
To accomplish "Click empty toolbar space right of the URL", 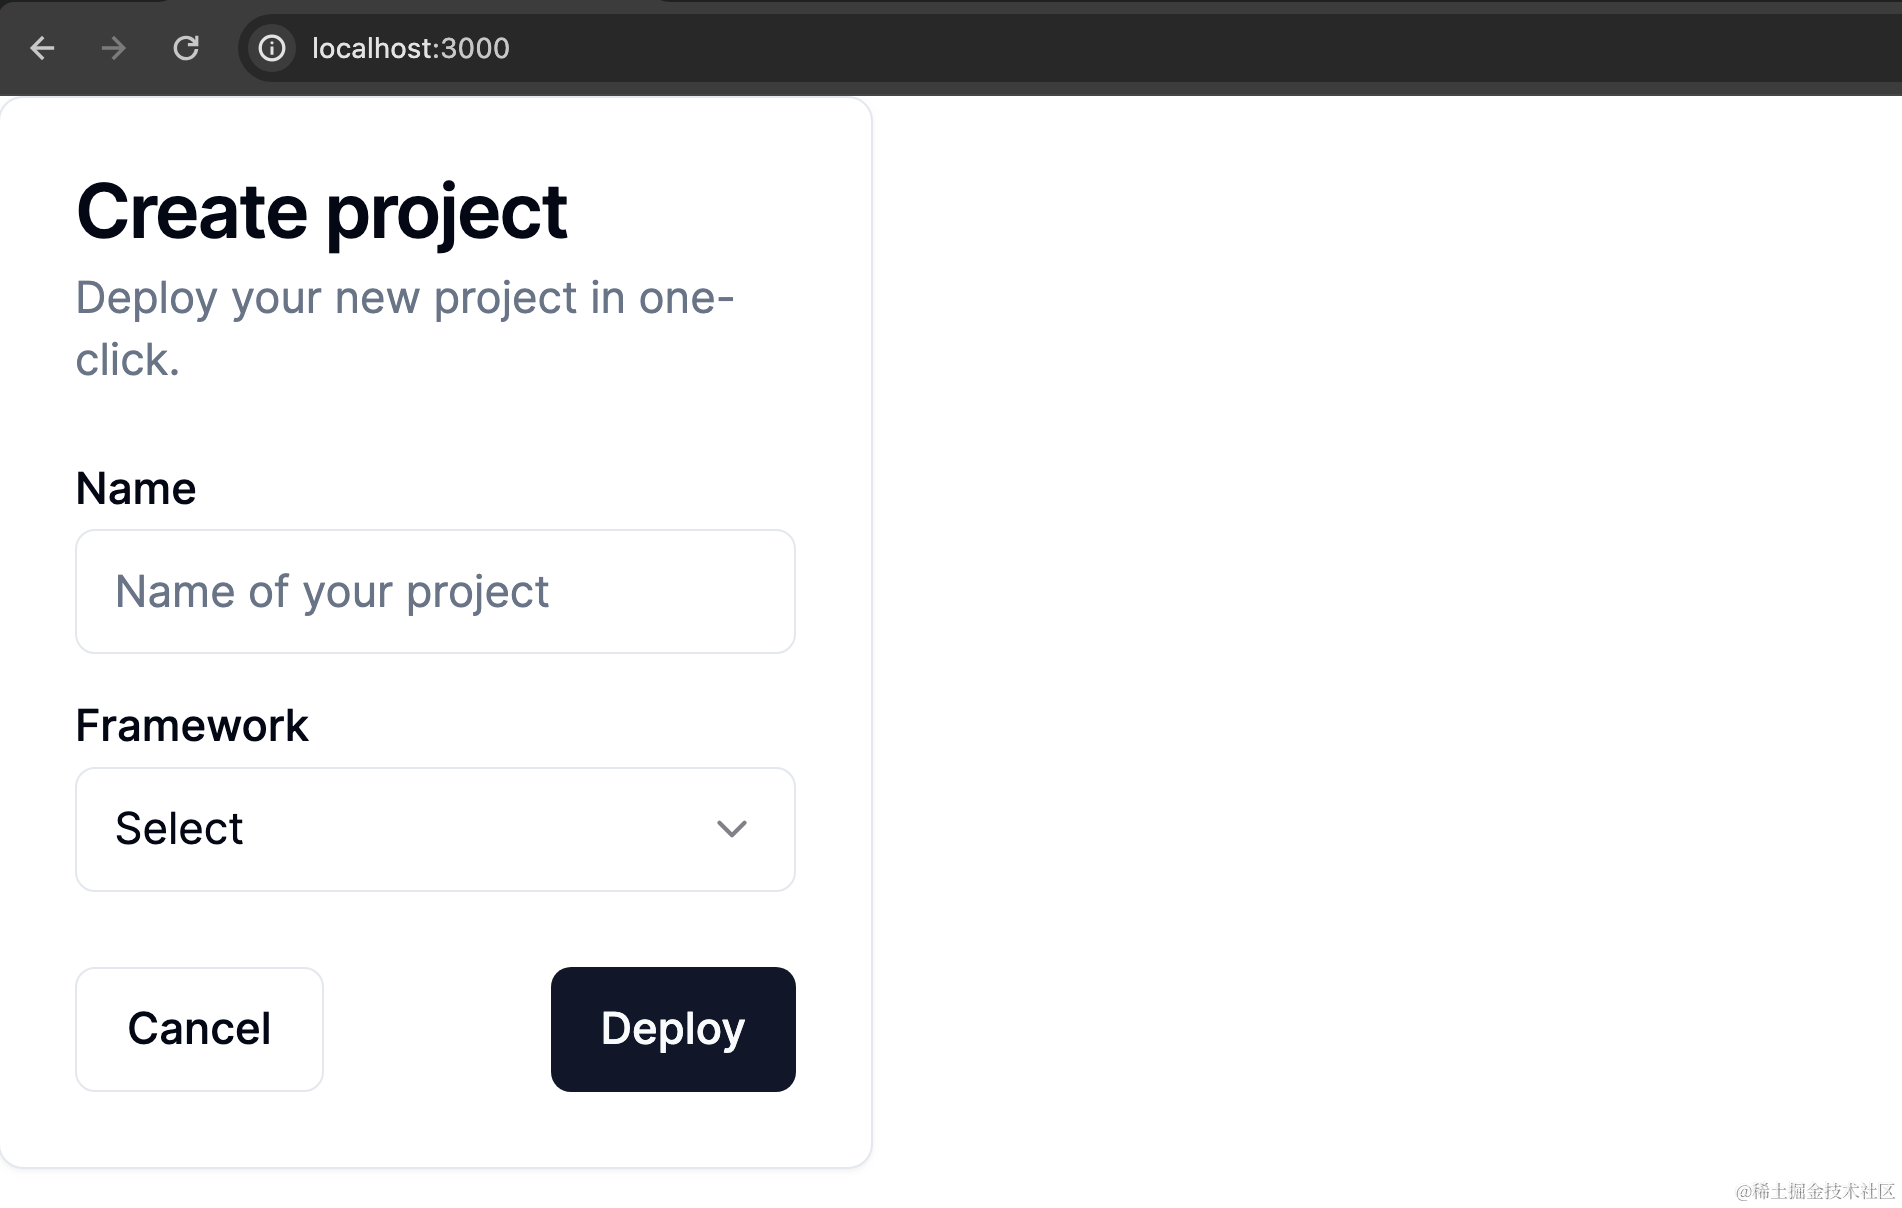I will point(1200,48).
